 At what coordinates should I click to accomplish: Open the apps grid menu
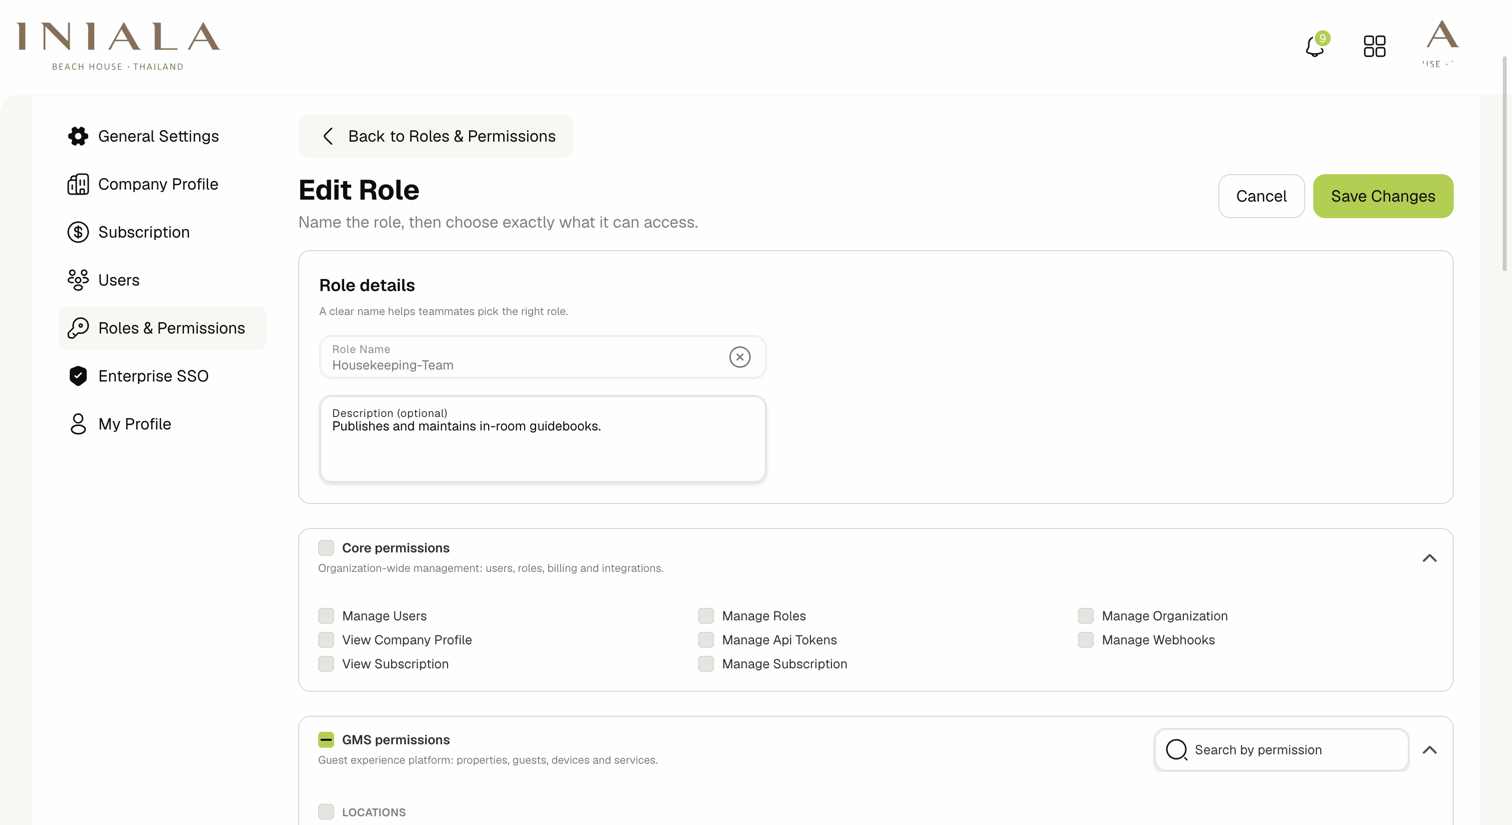click(x=1375, y=46)
